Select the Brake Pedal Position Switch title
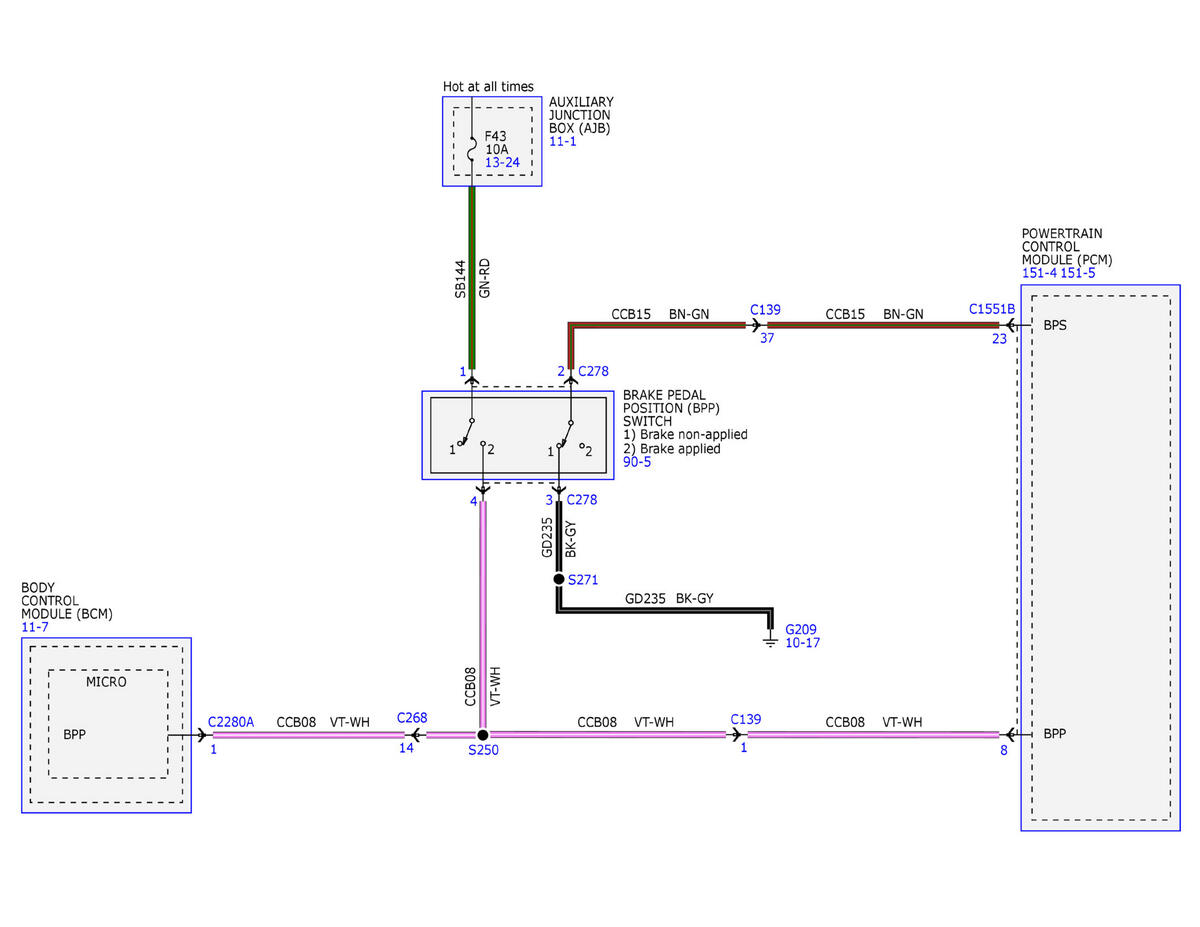 point(671,408)
